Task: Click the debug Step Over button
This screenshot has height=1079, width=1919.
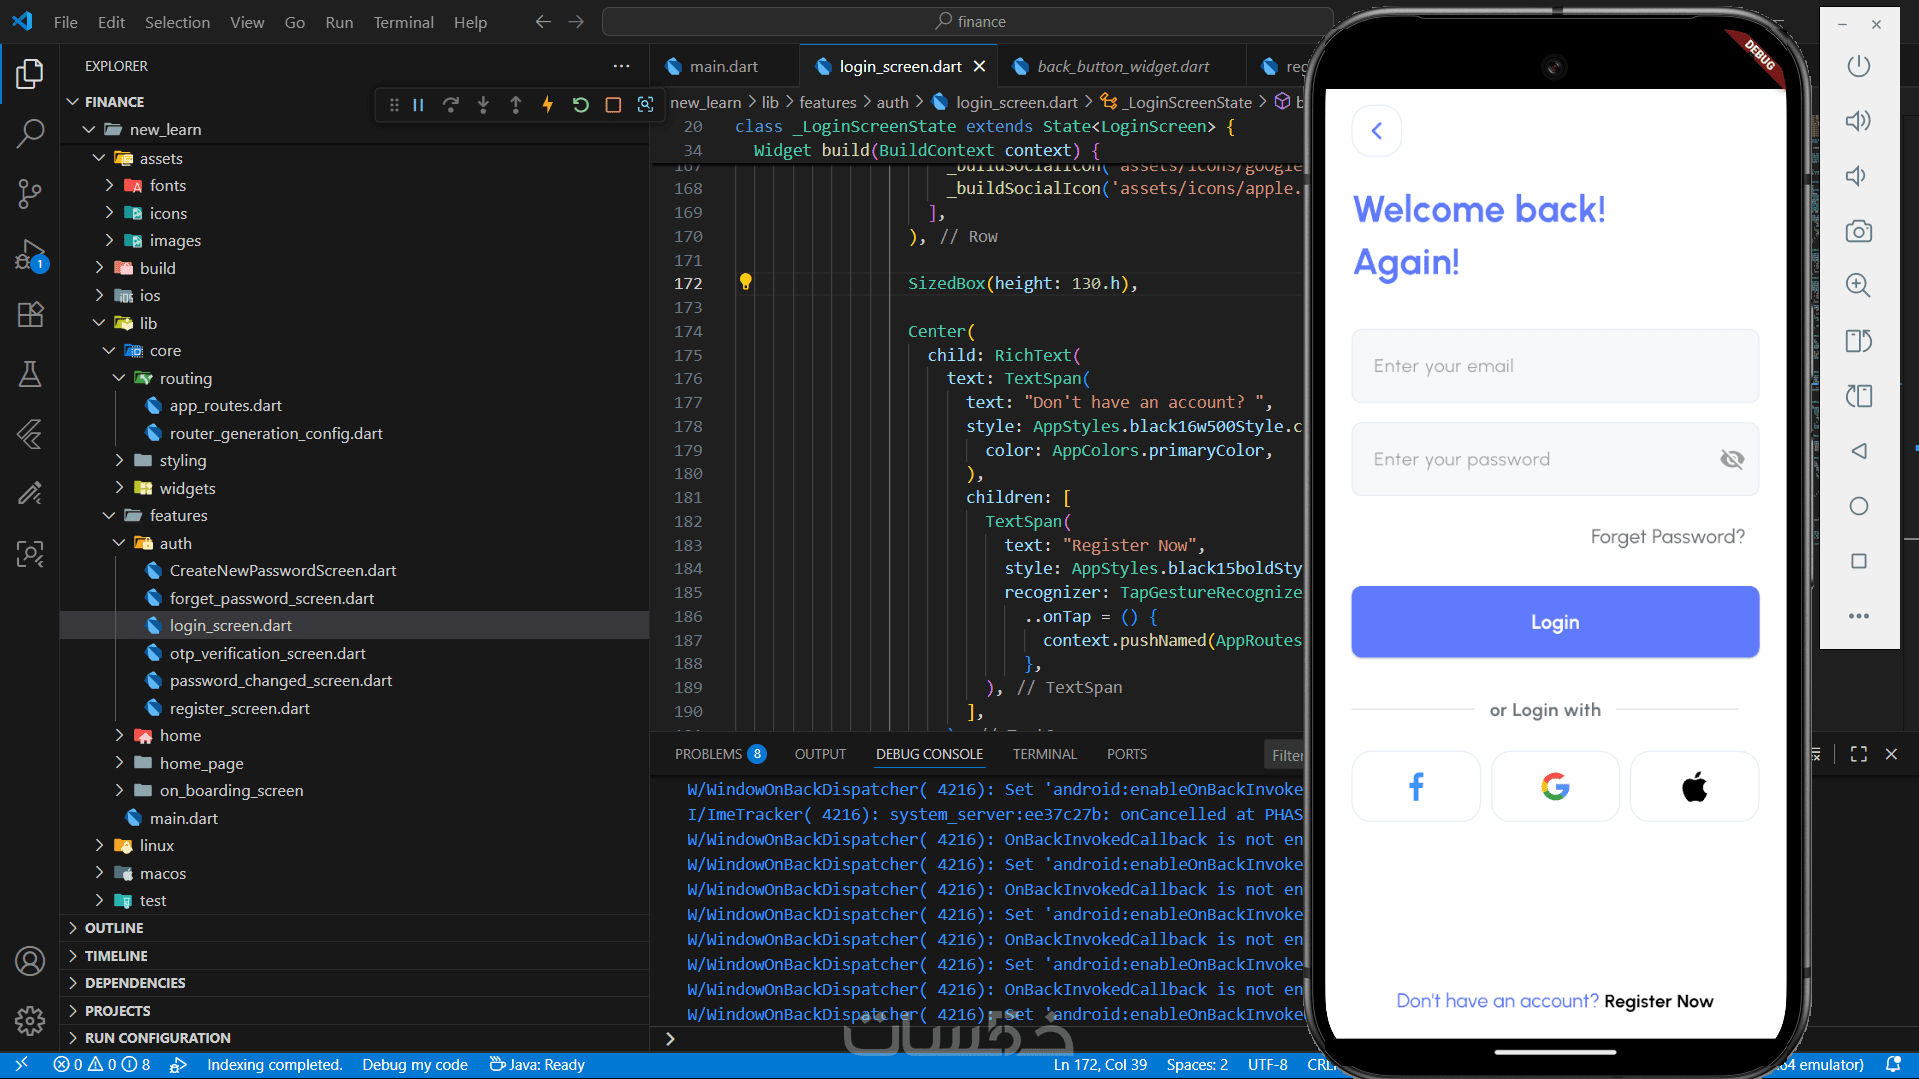Action: tap(451, 105)
